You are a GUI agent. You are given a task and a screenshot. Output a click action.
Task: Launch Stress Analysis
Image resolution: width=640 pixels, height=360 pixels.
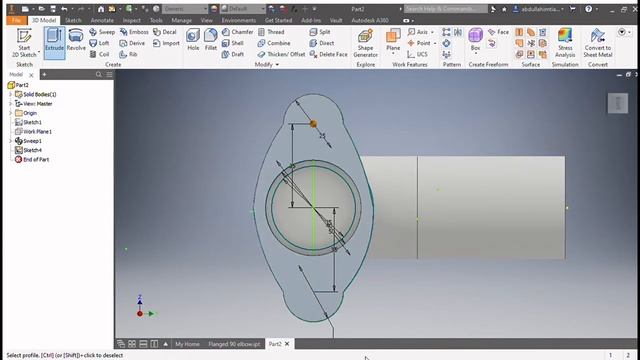tap(565, 43)
